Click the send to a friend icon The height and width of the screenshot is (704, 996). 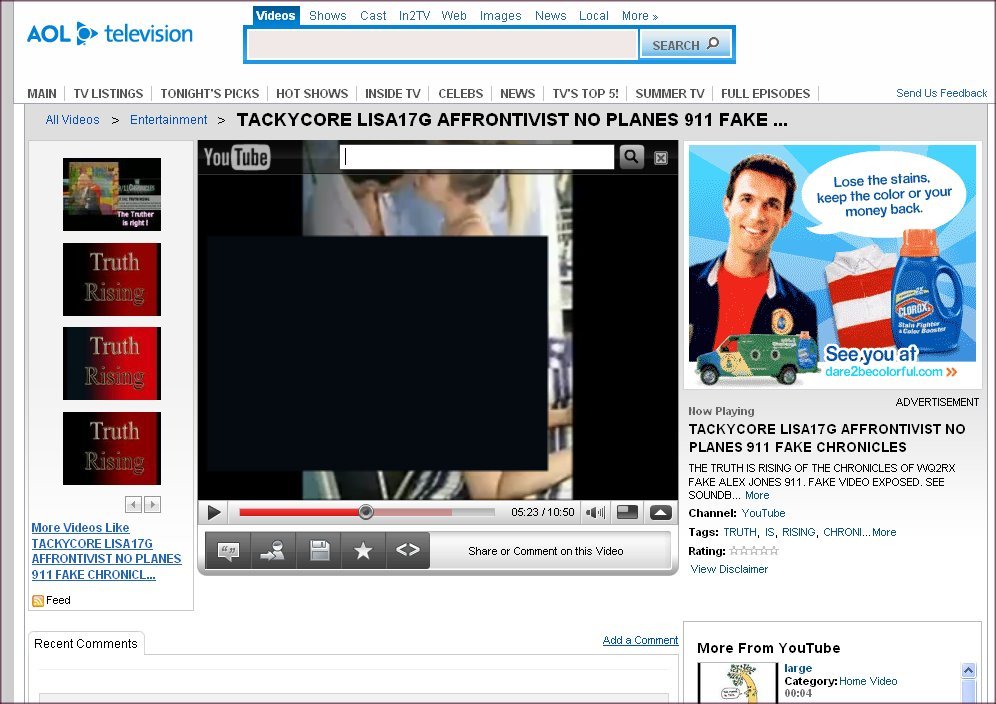[x=273, y=551]
